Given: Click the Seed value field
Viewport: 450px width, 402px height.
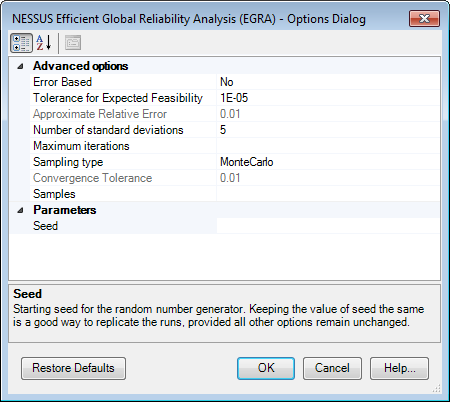Looking at the screenshot, I should click(328, 226).
